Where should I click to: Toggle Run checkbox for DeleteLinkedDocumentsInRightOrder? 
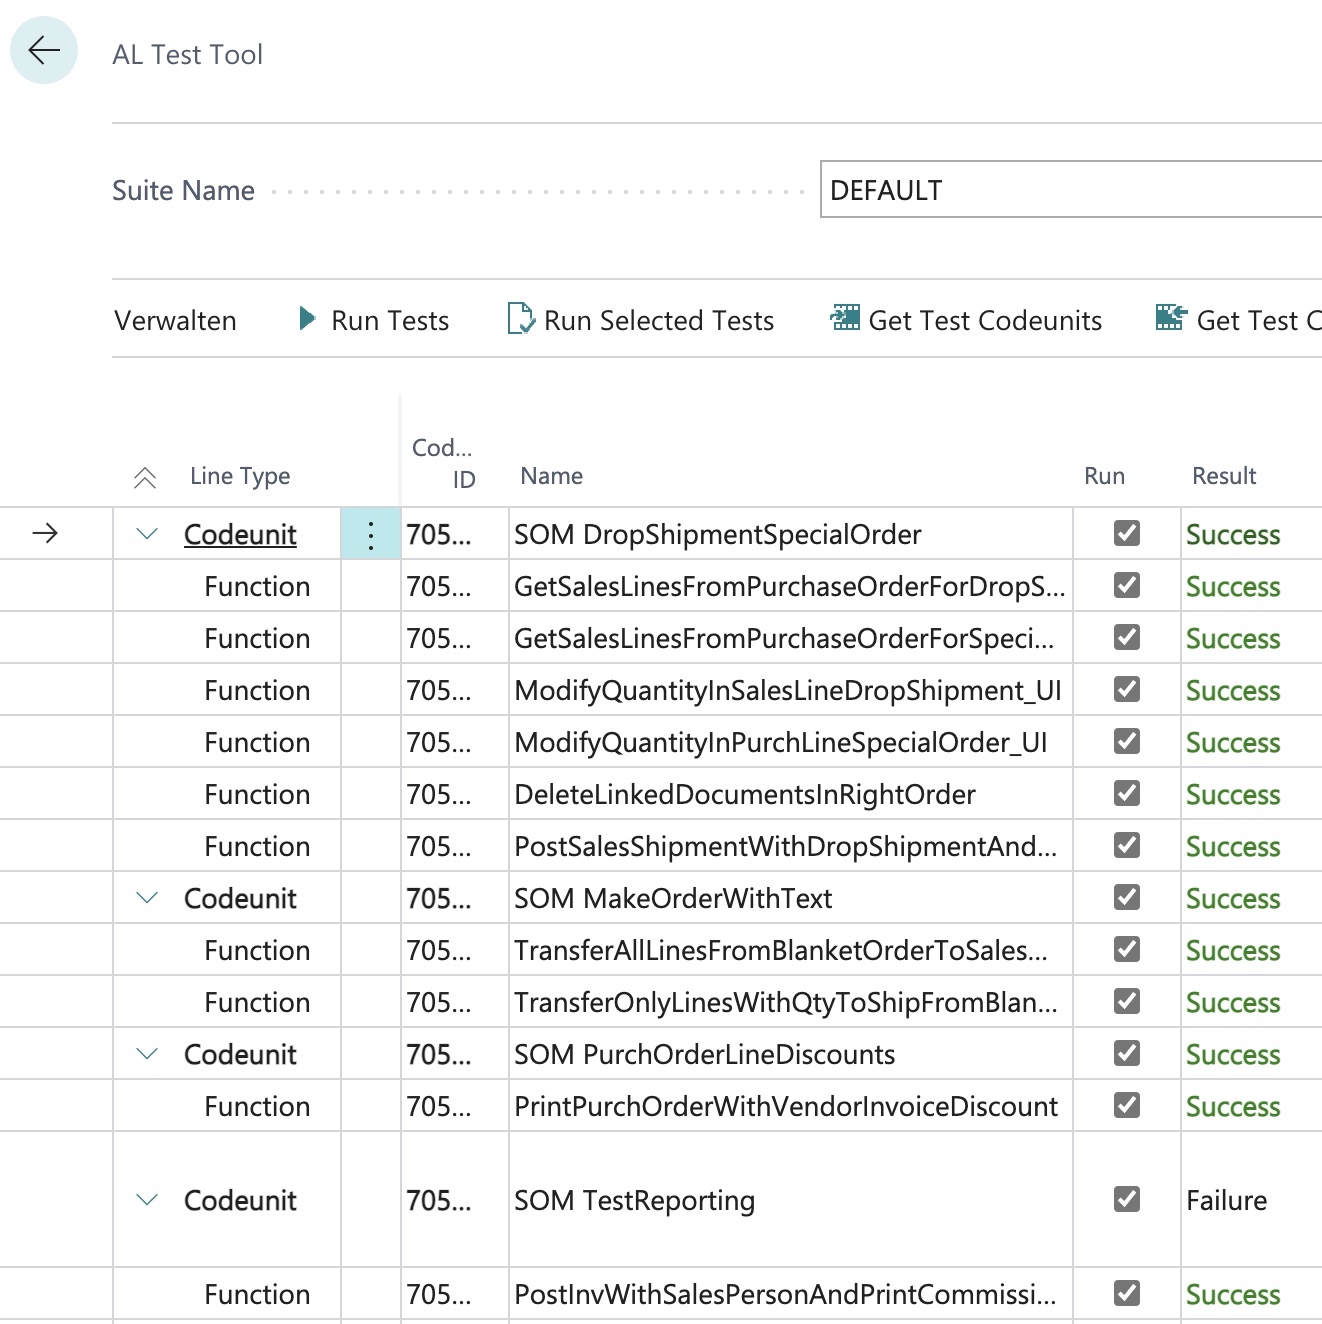click(x=1127, y=793)
